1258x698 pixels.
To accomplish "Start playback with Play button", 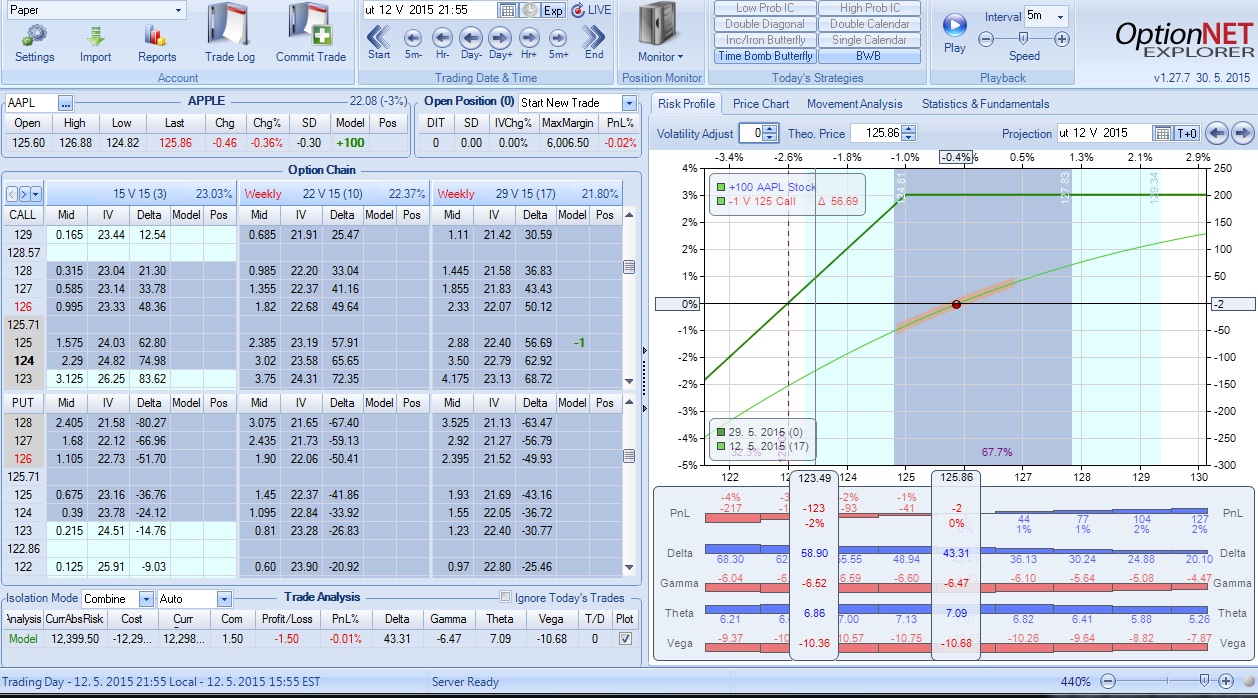I will (x=955, y=26).
